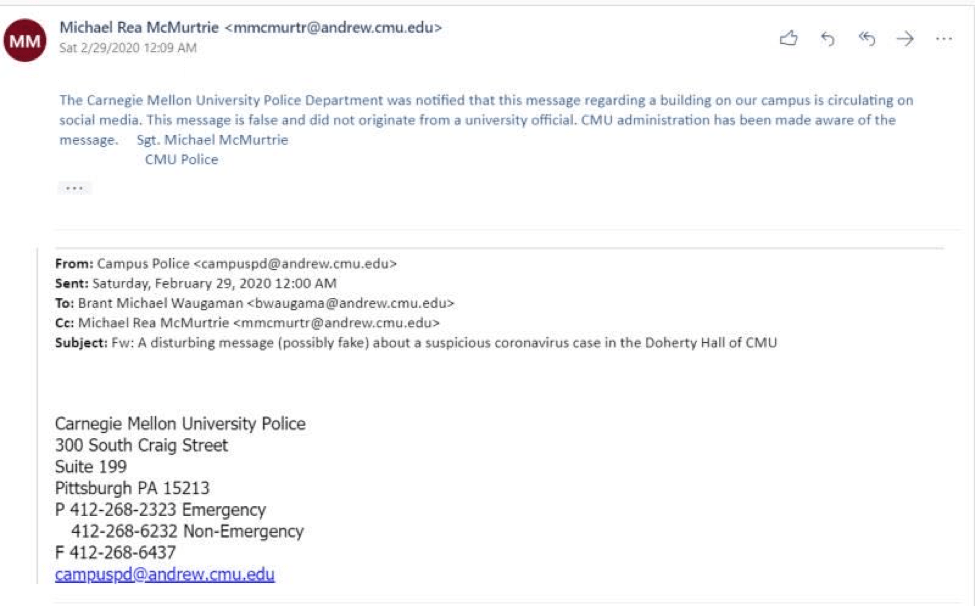Click the 300 South Craig Street address line
Screen dimensions: 975x606
[x=142, y=445]
